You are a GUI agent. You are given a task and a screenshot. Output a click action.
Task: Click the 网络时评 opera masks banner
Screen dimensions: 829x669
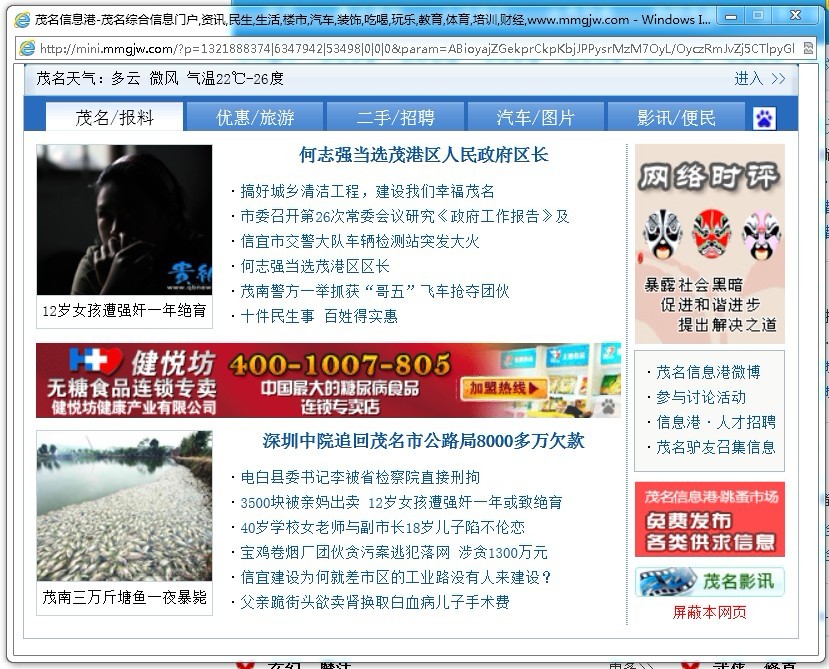(709, 243)
